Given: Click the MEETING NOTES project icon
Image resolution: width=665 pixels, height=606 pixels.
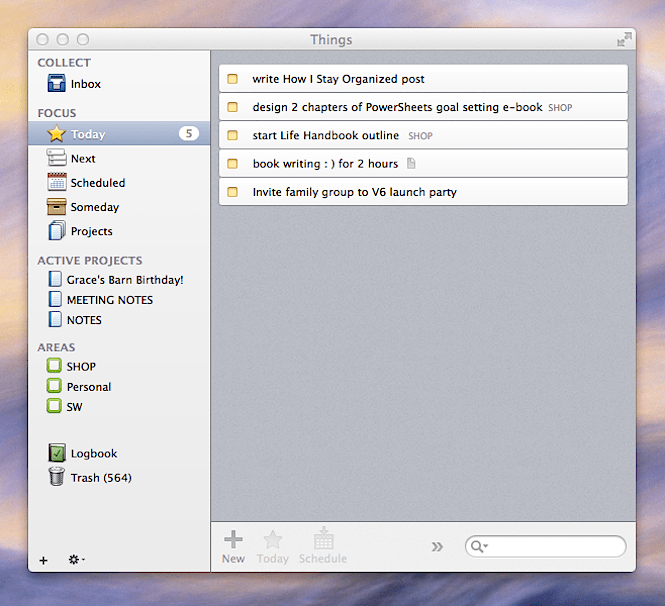Looking at the screenshot, I should pos(55,299).
